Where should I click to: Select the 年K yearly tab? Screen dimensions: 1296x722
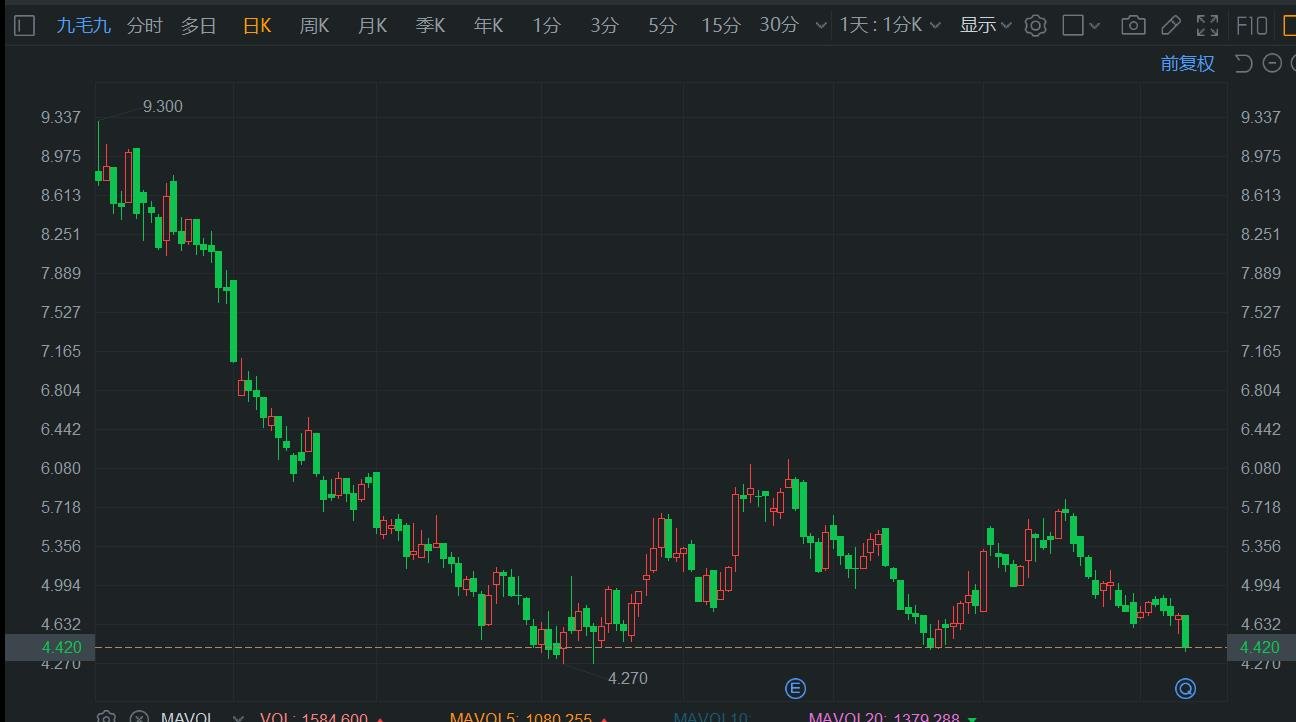[488, 25]
